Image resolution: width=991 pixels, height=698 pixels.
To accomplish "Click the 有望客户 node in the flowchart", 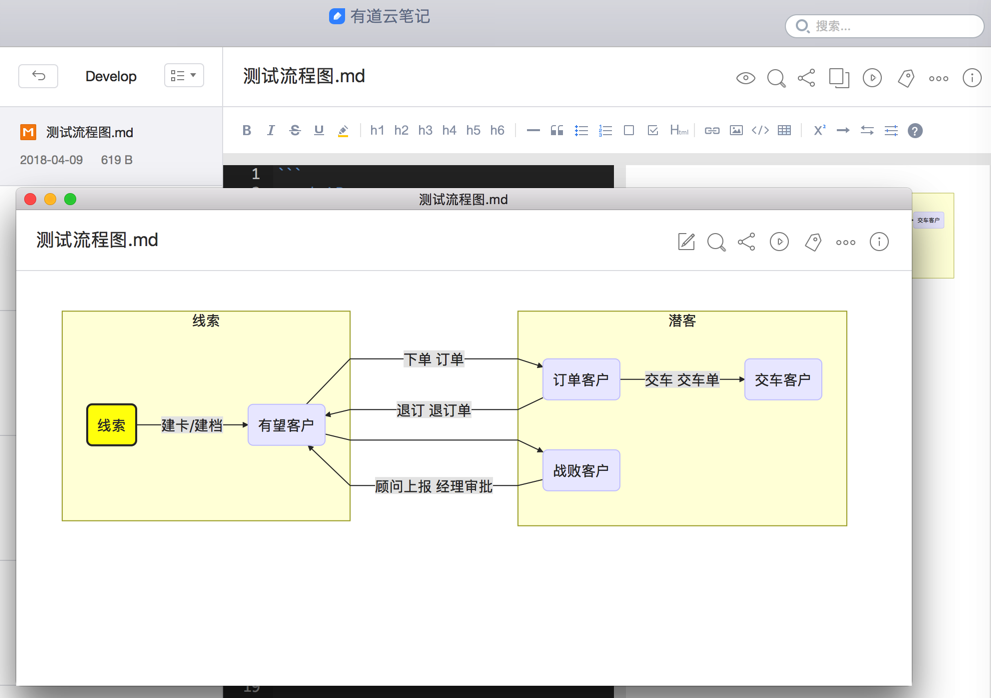I will coord(286,425).
